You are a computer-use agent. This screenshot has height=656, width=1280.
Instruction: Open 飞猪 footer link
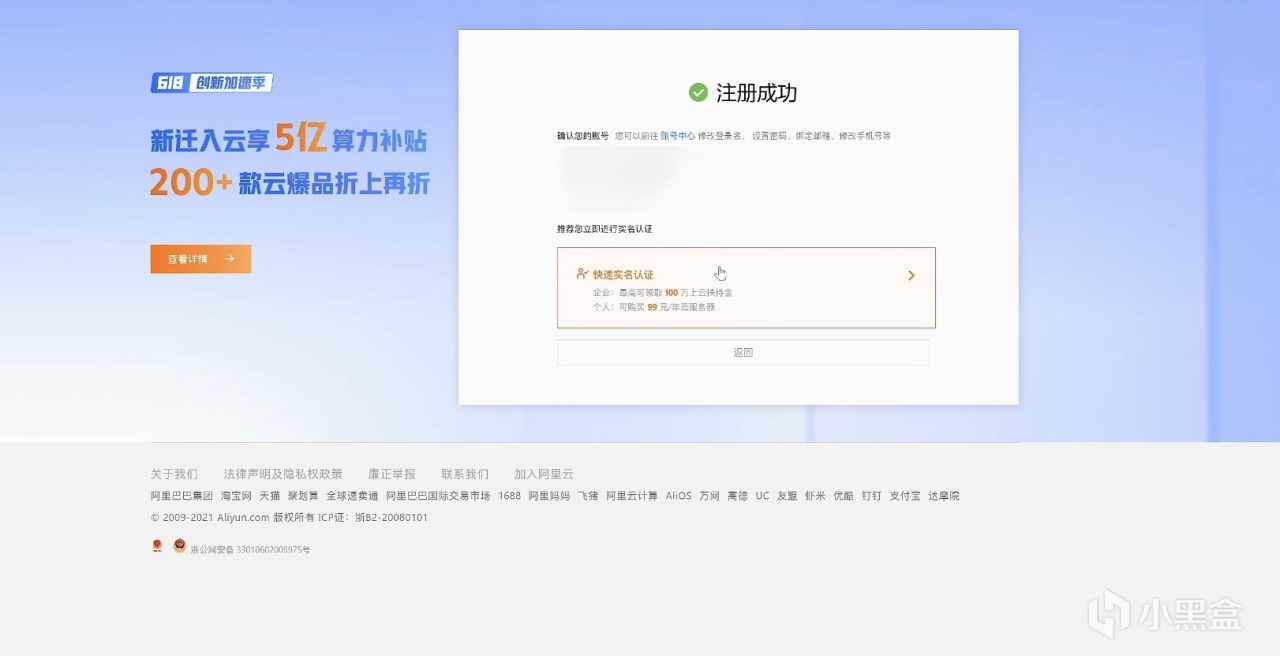(588, 496)
